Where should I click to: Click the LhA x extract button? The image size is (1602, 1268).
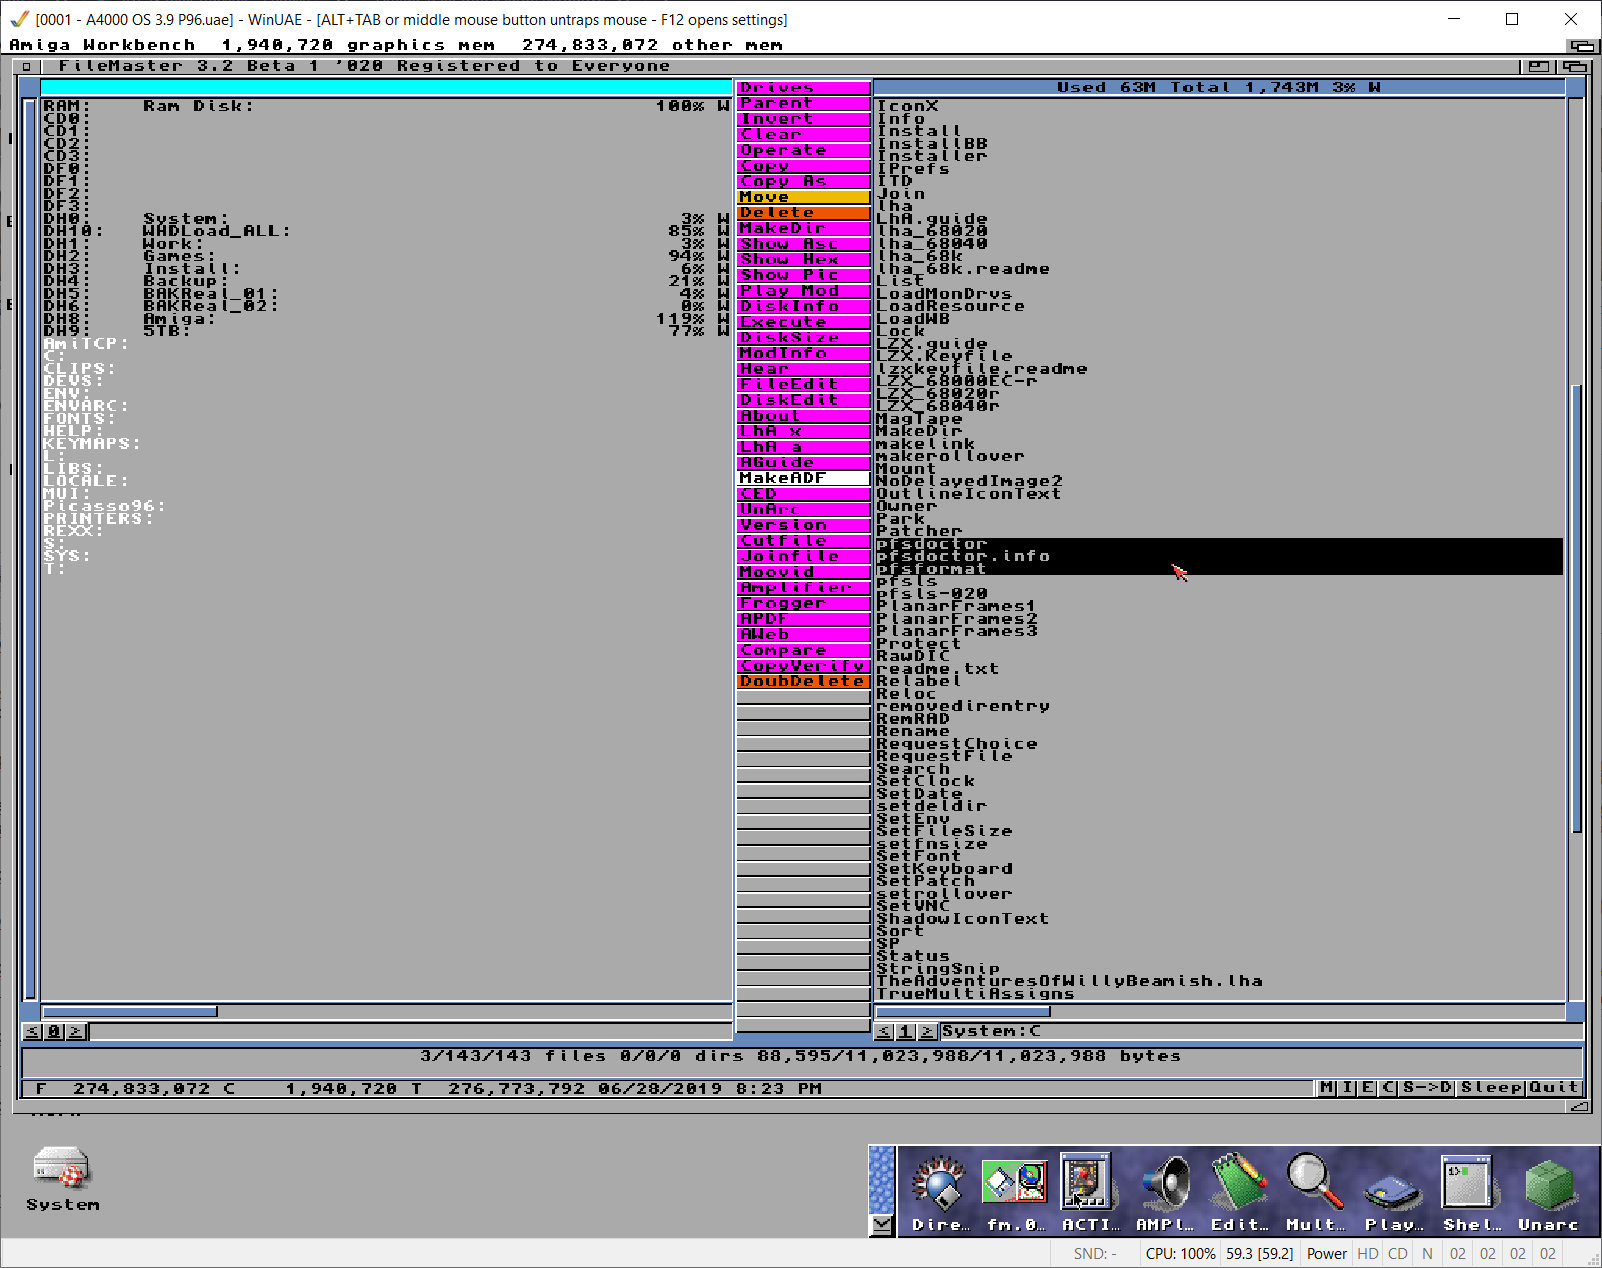[x=803, y=431]
